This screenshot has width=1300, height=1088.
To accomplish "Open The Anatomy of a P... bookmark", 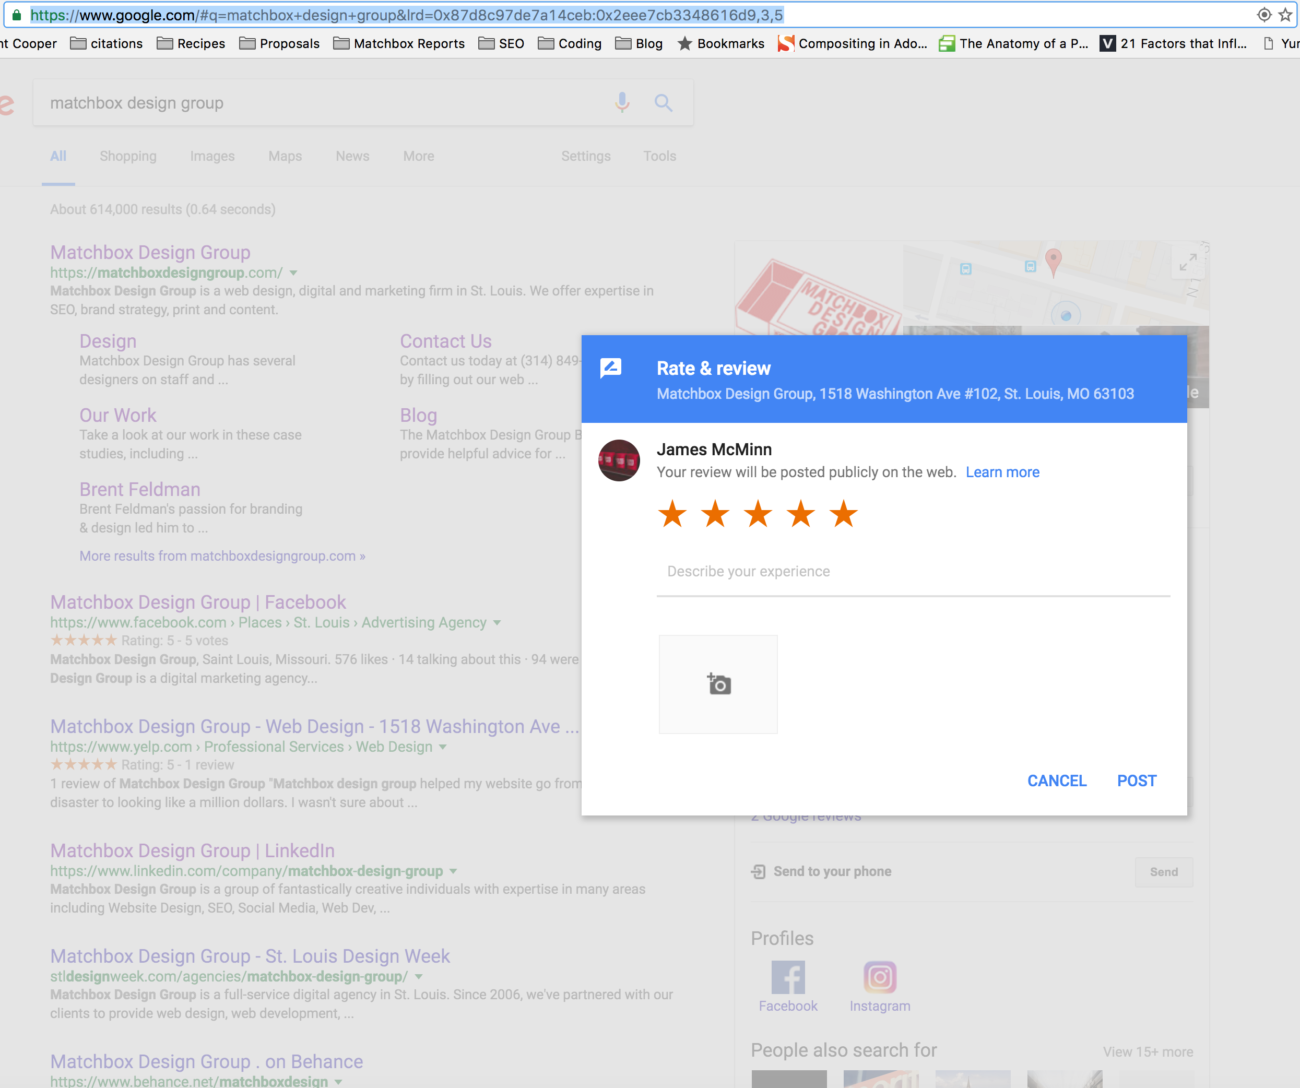I will click(1014, 43).
